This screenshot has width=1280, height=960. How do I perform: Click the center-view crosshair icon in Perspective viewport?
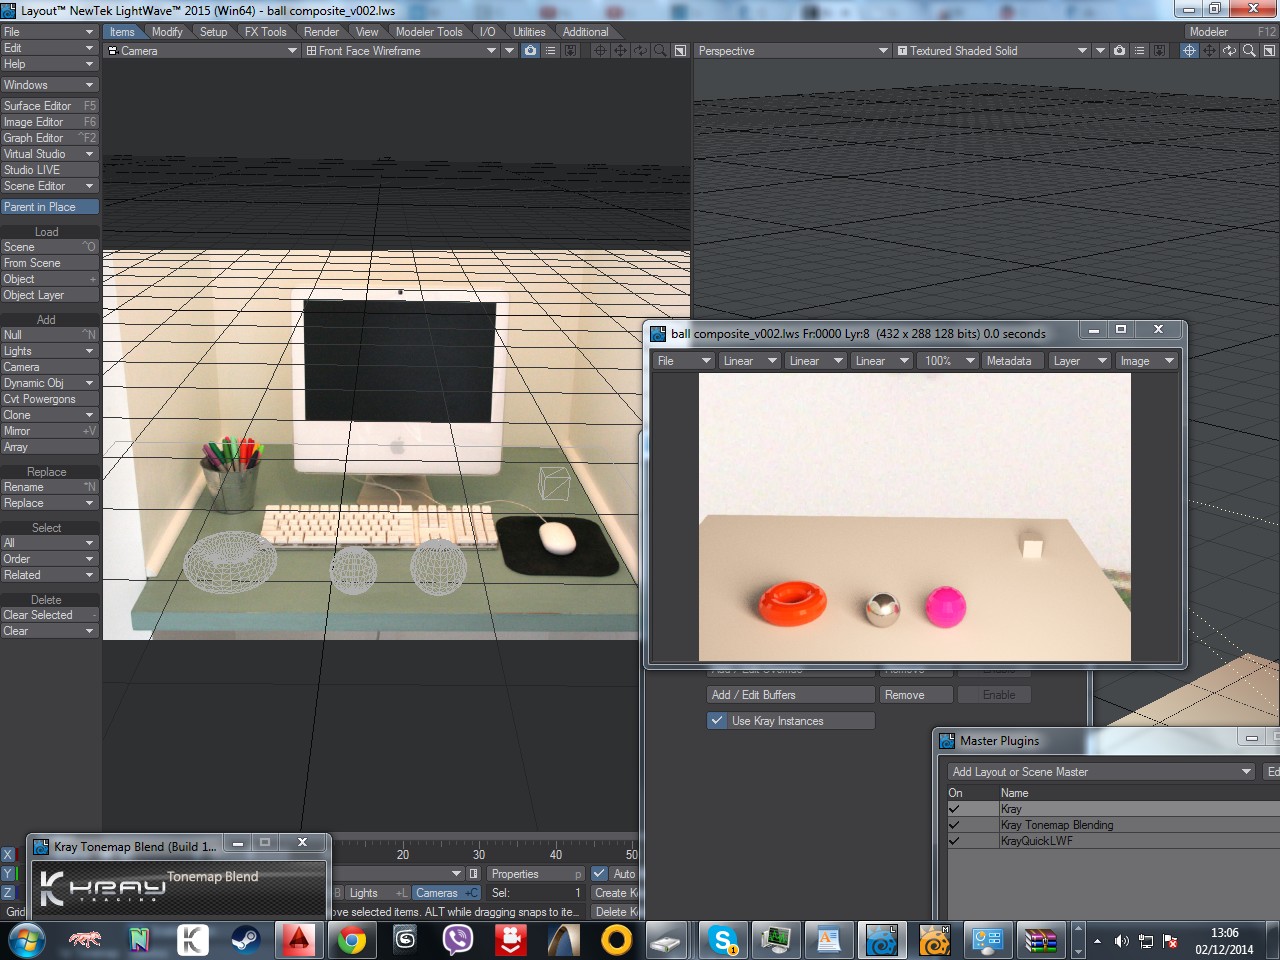[1189, 51]
